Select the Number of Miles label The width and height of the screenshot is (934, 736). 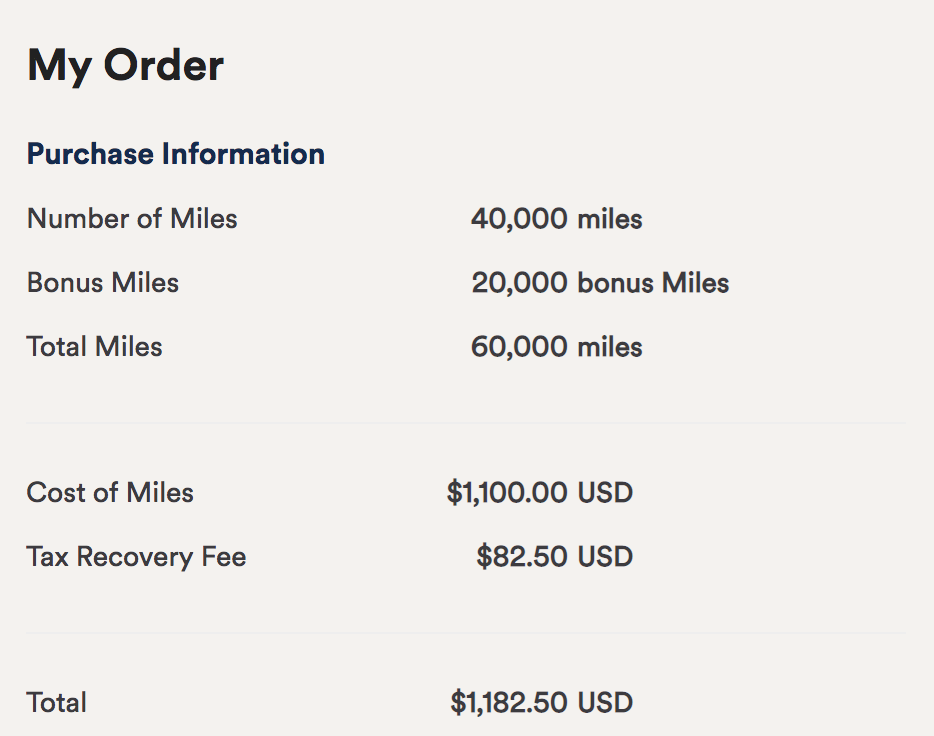click(x=132, y=218)
